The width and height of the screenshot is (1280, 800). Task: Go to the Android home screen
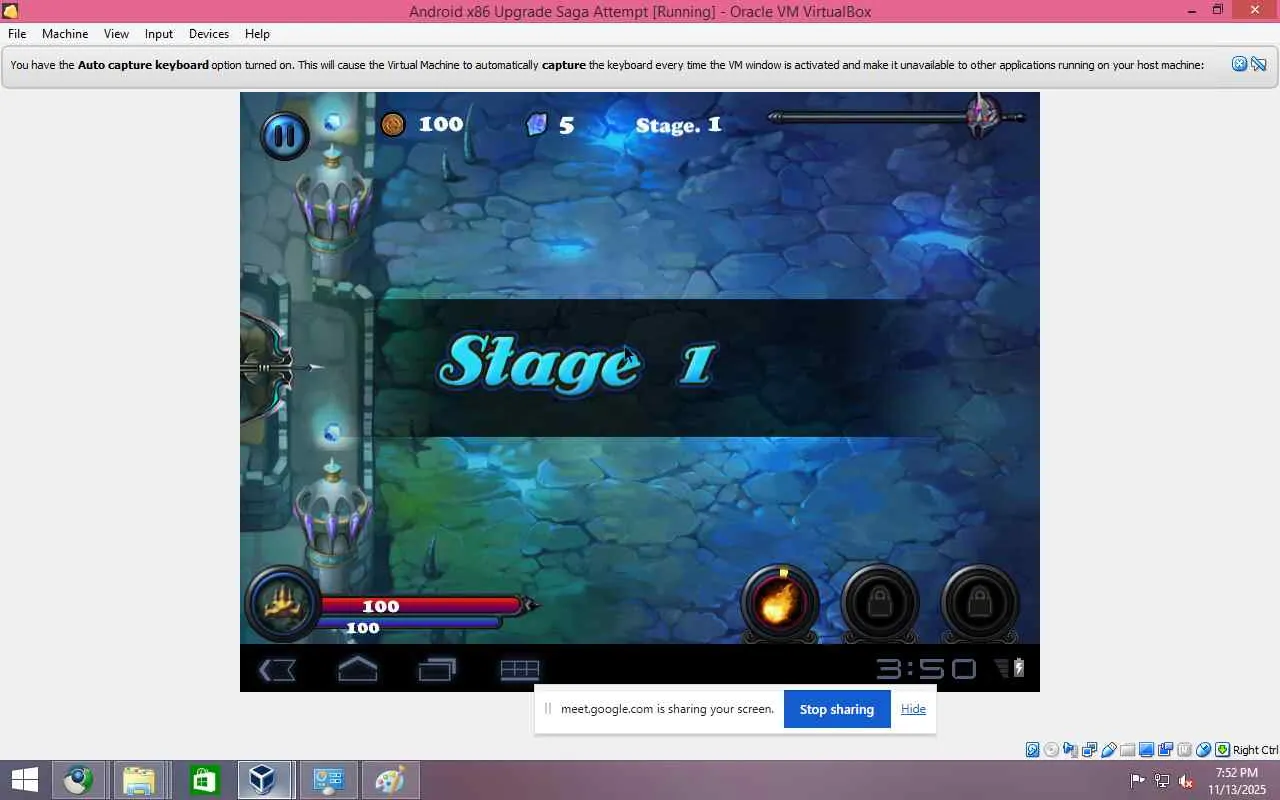tap(357, 669)
